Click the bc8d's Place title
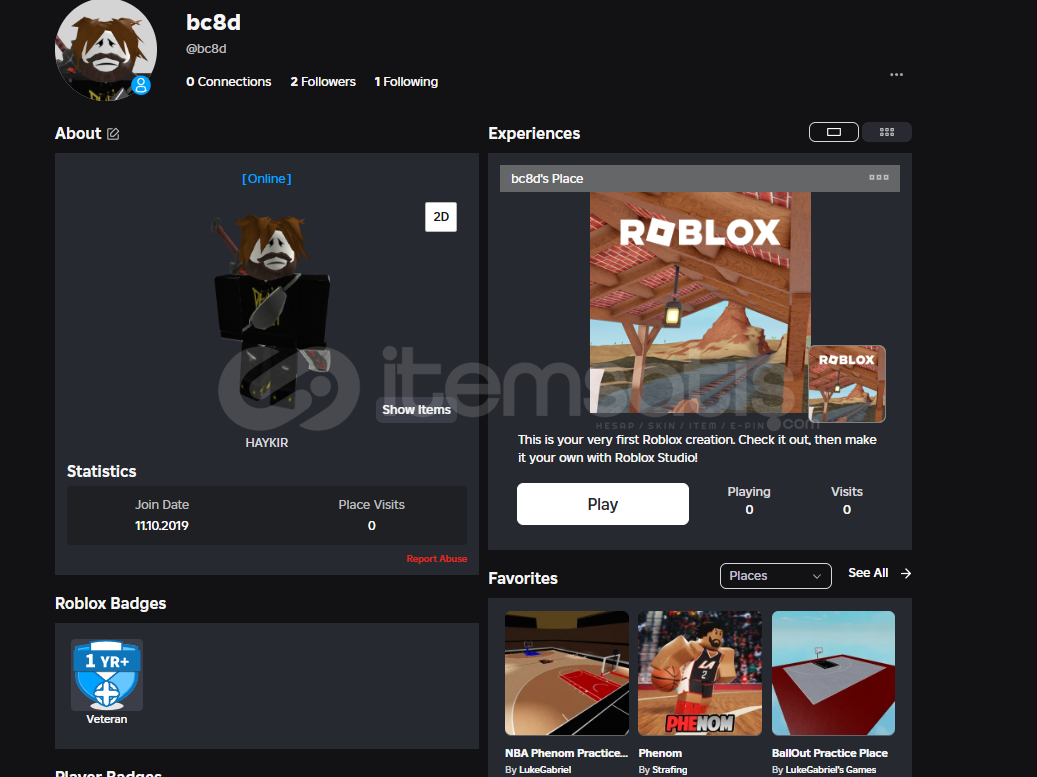Screen dimensions: 1037x777 pos(547,179)
